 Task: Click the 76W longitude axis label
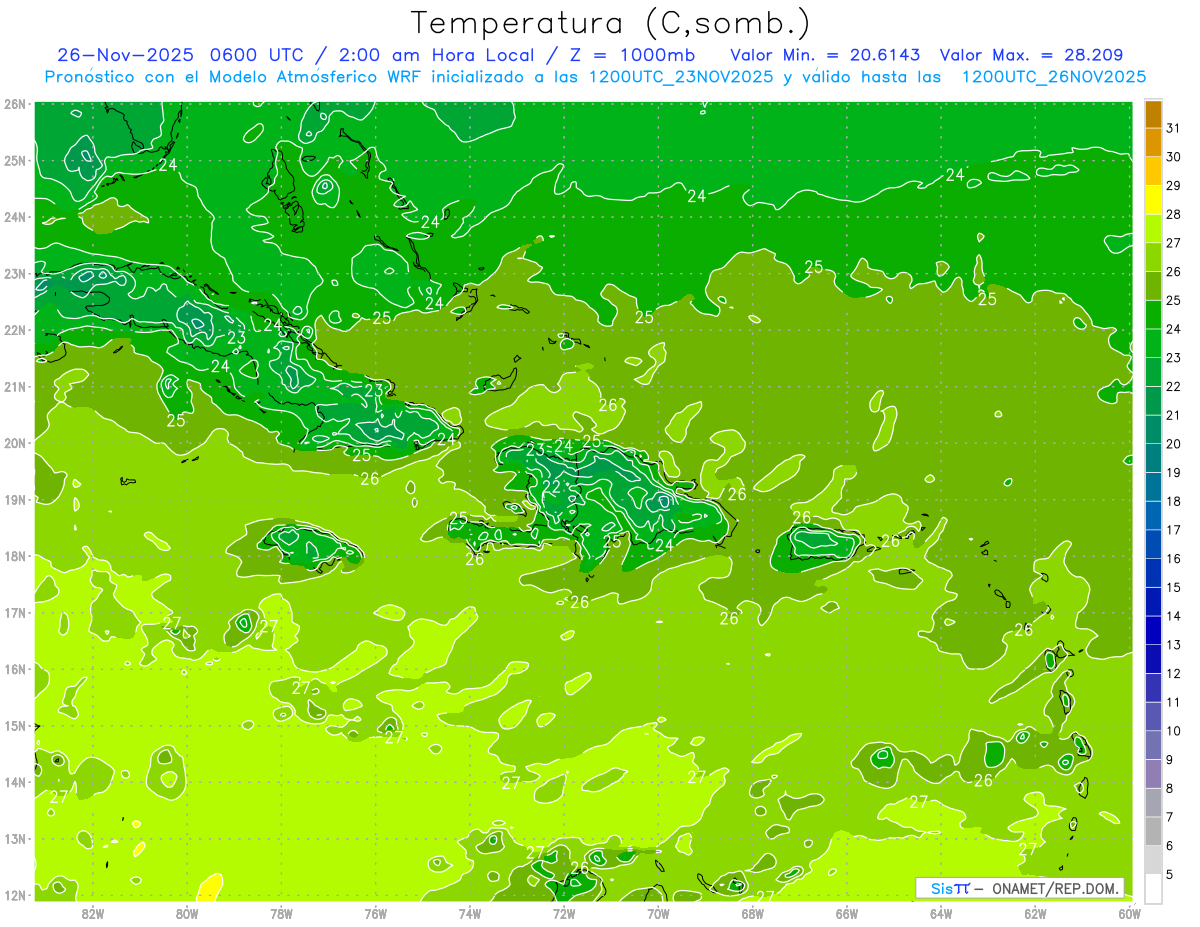point(376,913)
